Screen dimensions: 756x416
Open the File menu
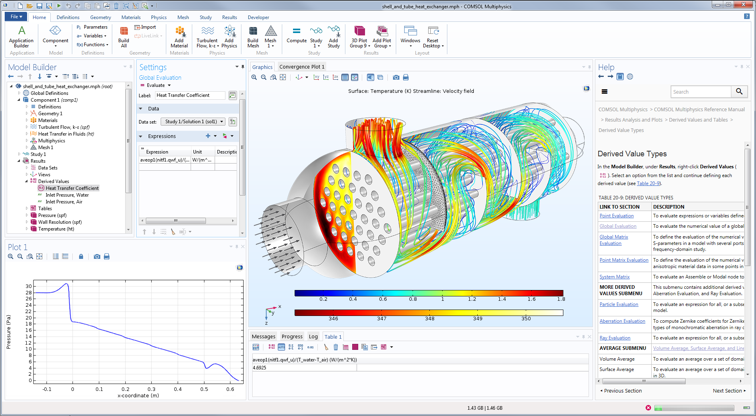[16, 16]
